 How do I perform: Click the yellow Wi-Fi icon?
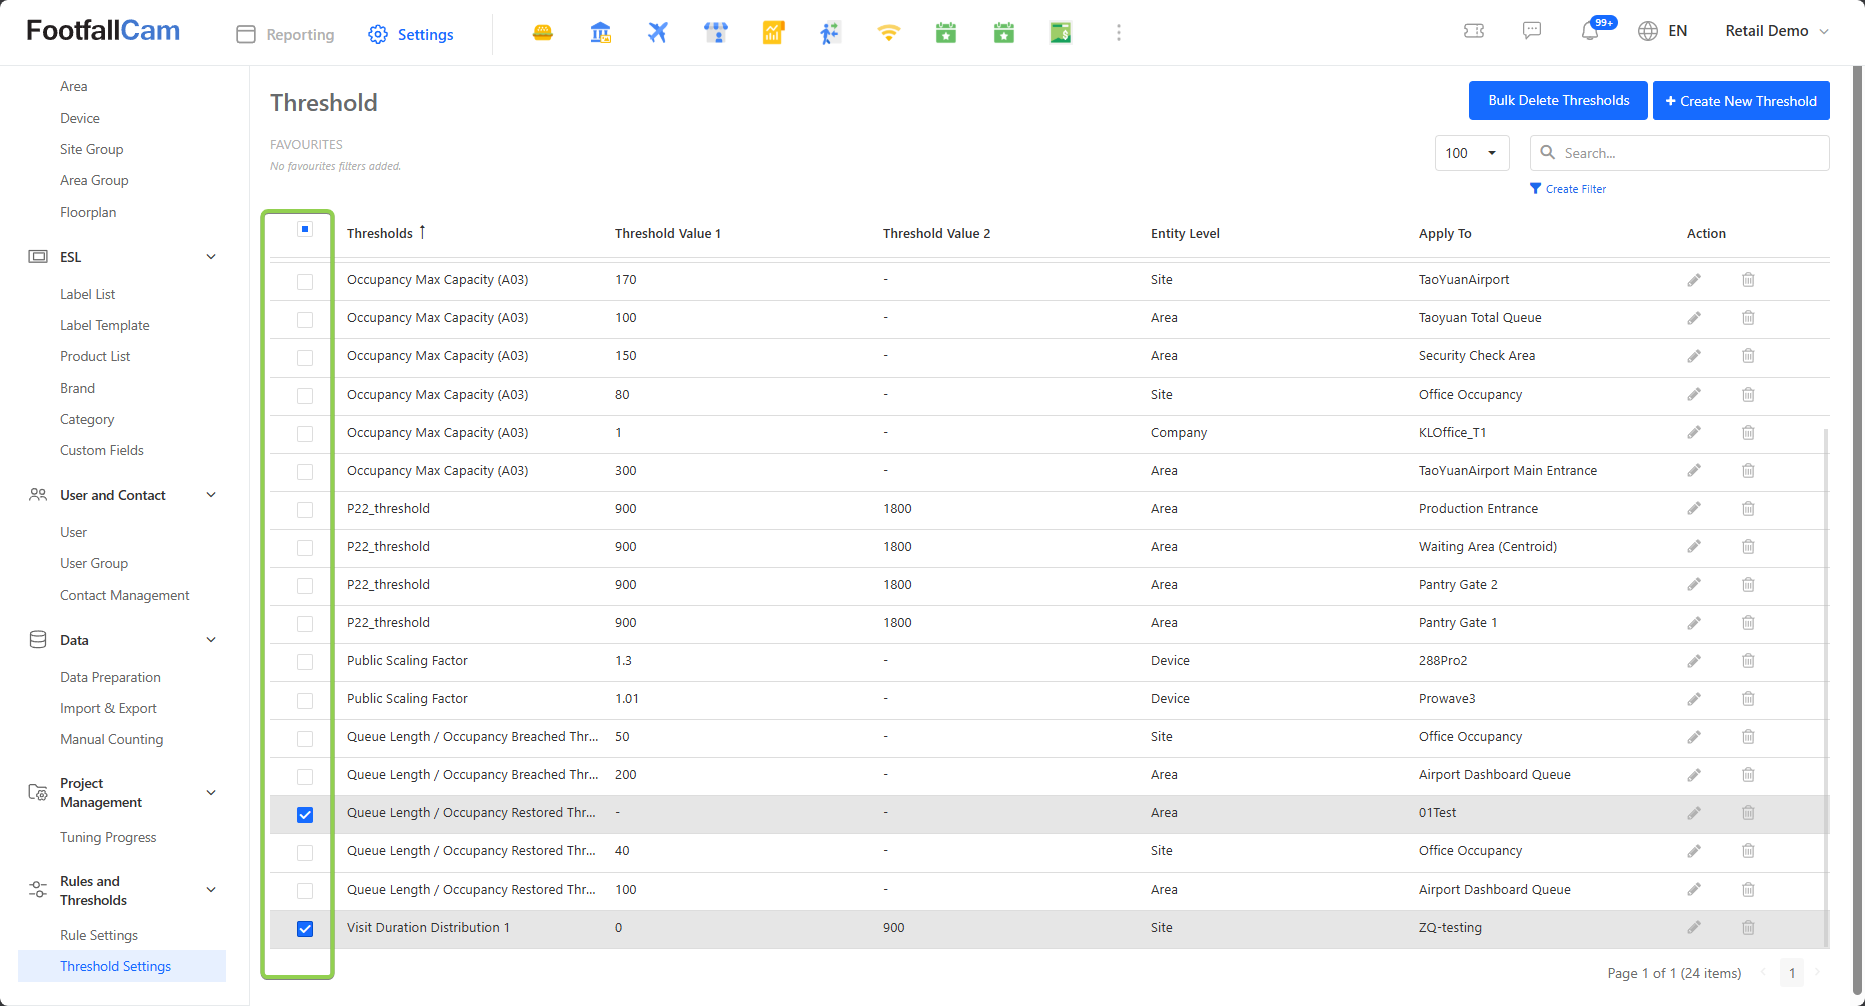(888, 33)
